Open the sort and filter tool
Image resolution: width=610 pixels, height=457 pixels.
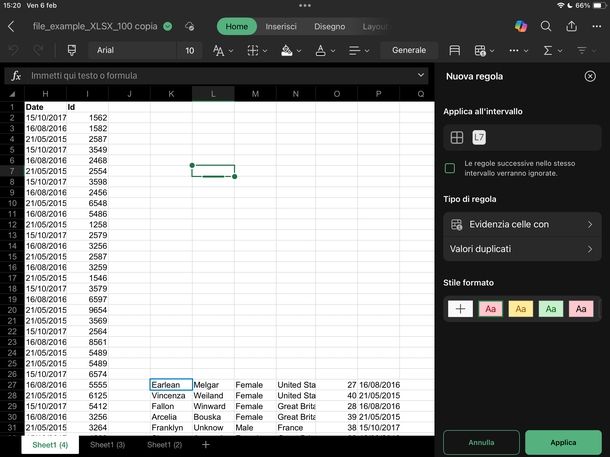(582, 50)
